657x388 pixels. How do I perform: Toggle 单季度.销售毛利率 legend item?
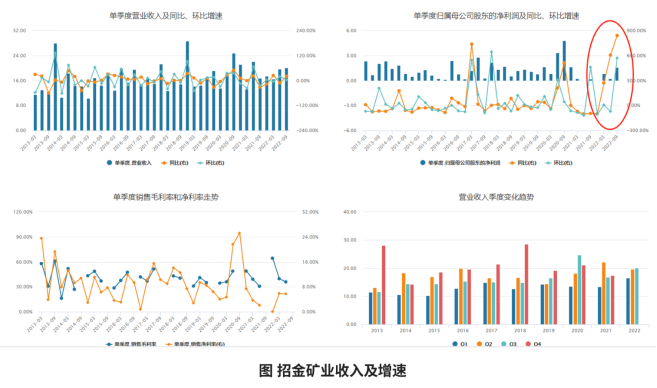tap(131, 344)
